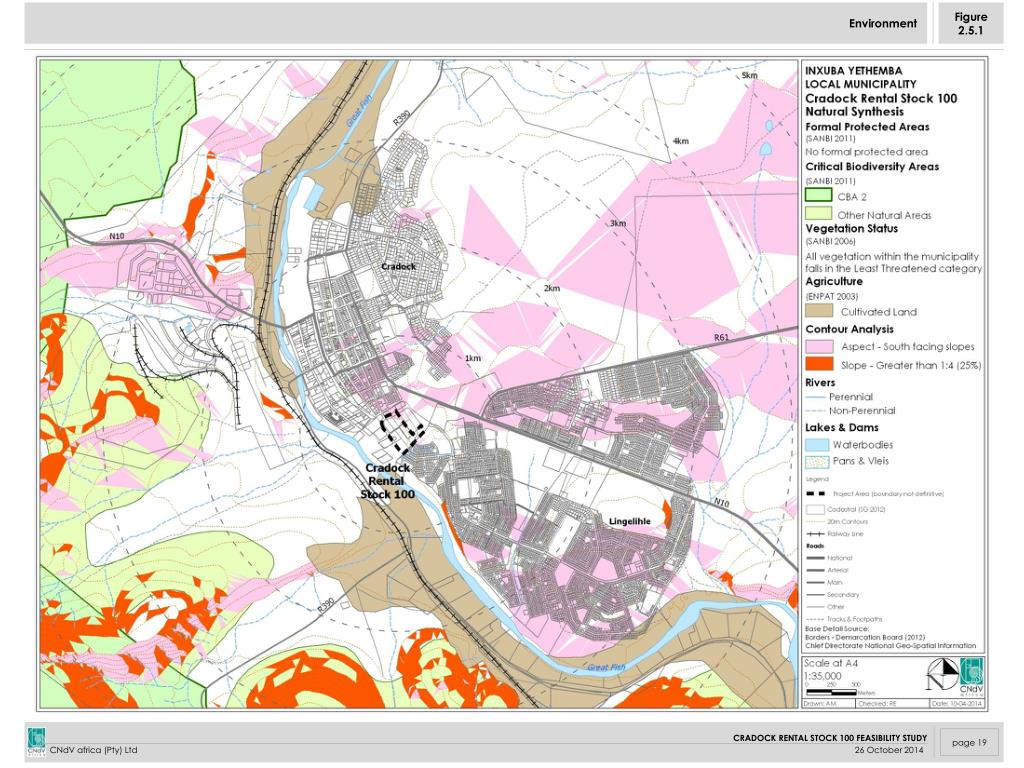The height and width of the screenshot is (768, 1024).
Task: Click the Cradock Rental Stock 100 map label
Action: click(388, 481)
